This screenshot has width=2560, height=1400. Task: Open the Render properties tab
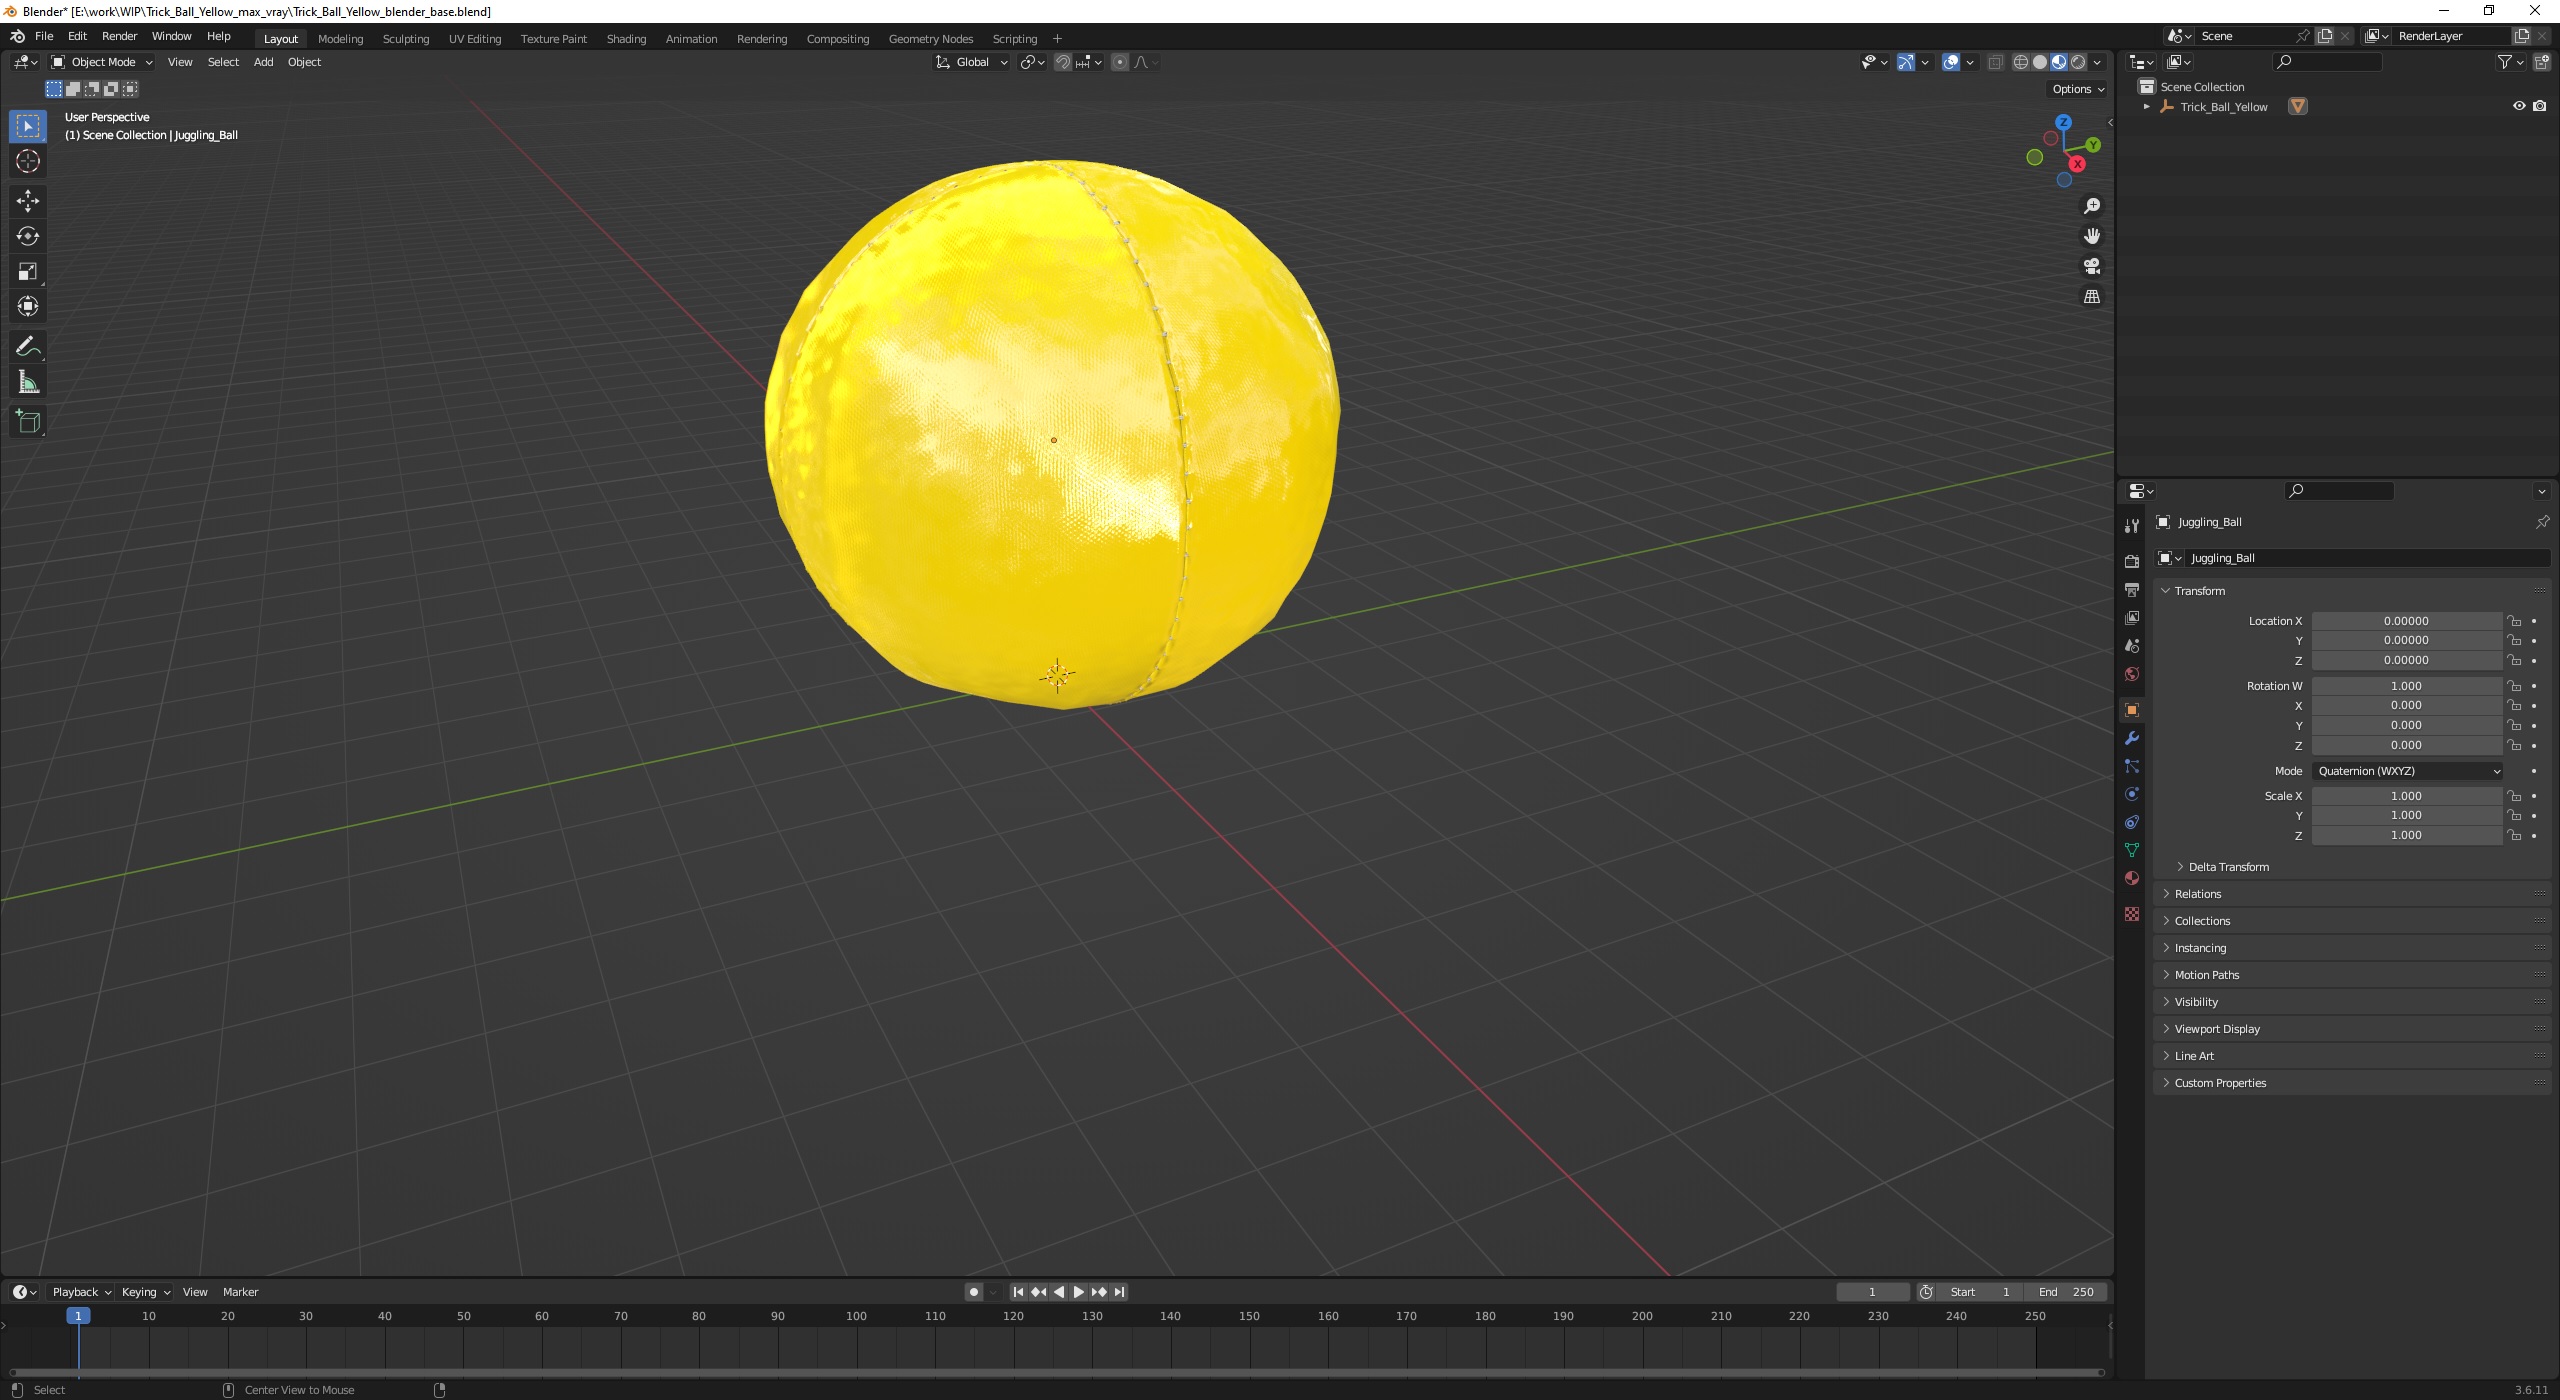pos(2132,561)
